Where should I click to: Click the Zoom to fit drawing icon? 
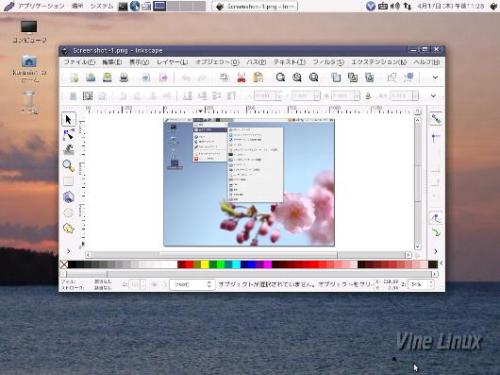pos(297,78)
